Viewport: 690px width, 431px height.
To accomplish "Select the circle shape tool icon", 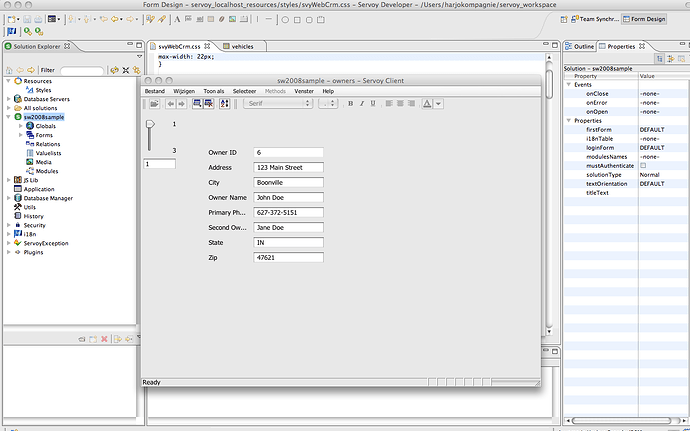I will click(285, 20).
